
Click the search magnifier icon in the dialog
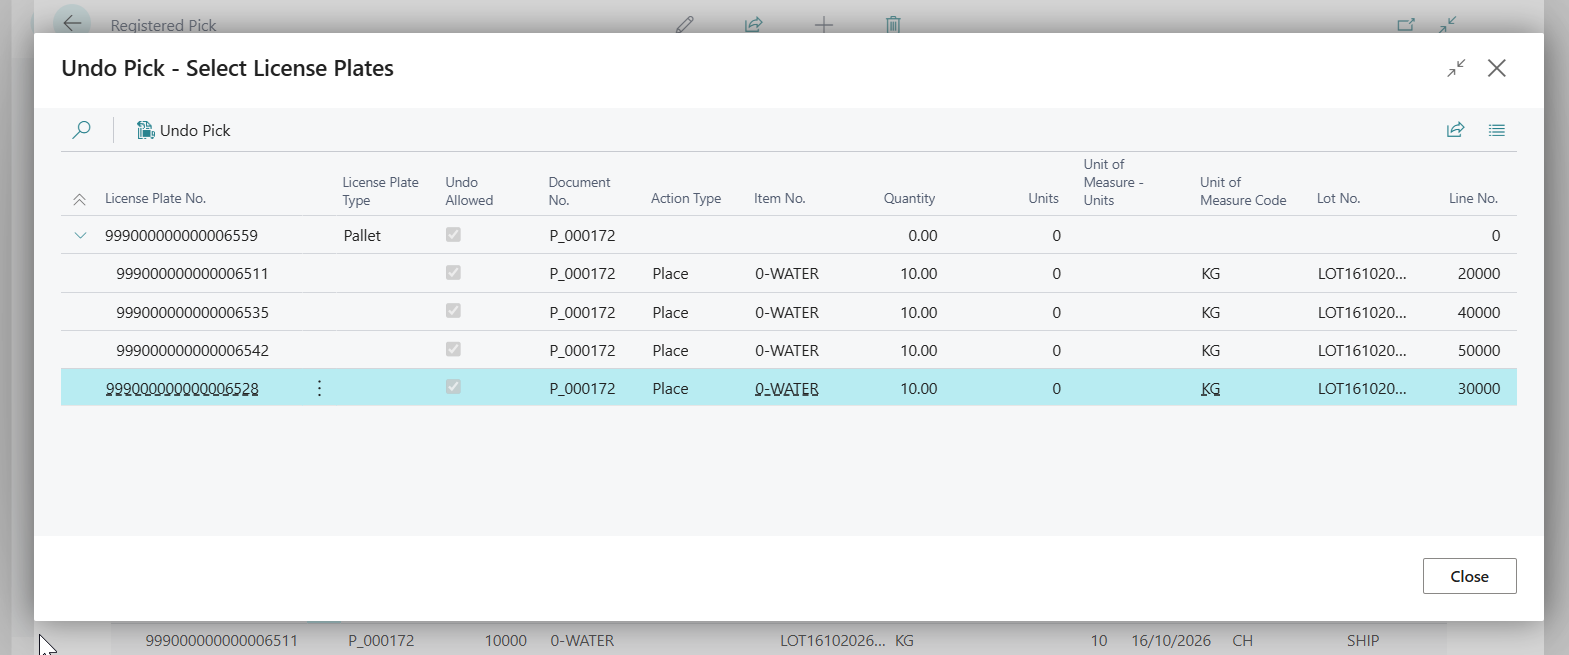tap(82, 130)
